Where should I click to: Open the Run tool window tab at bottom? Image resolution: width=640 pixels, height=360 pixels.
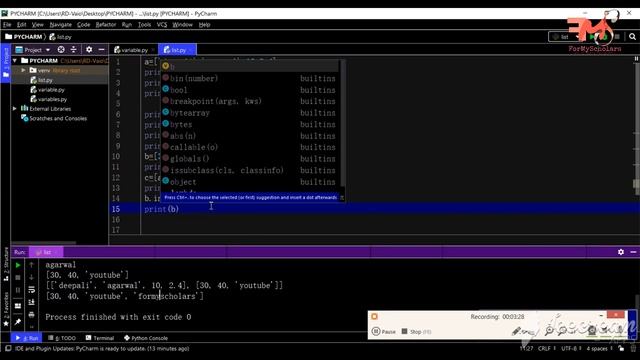click(27, 338)
